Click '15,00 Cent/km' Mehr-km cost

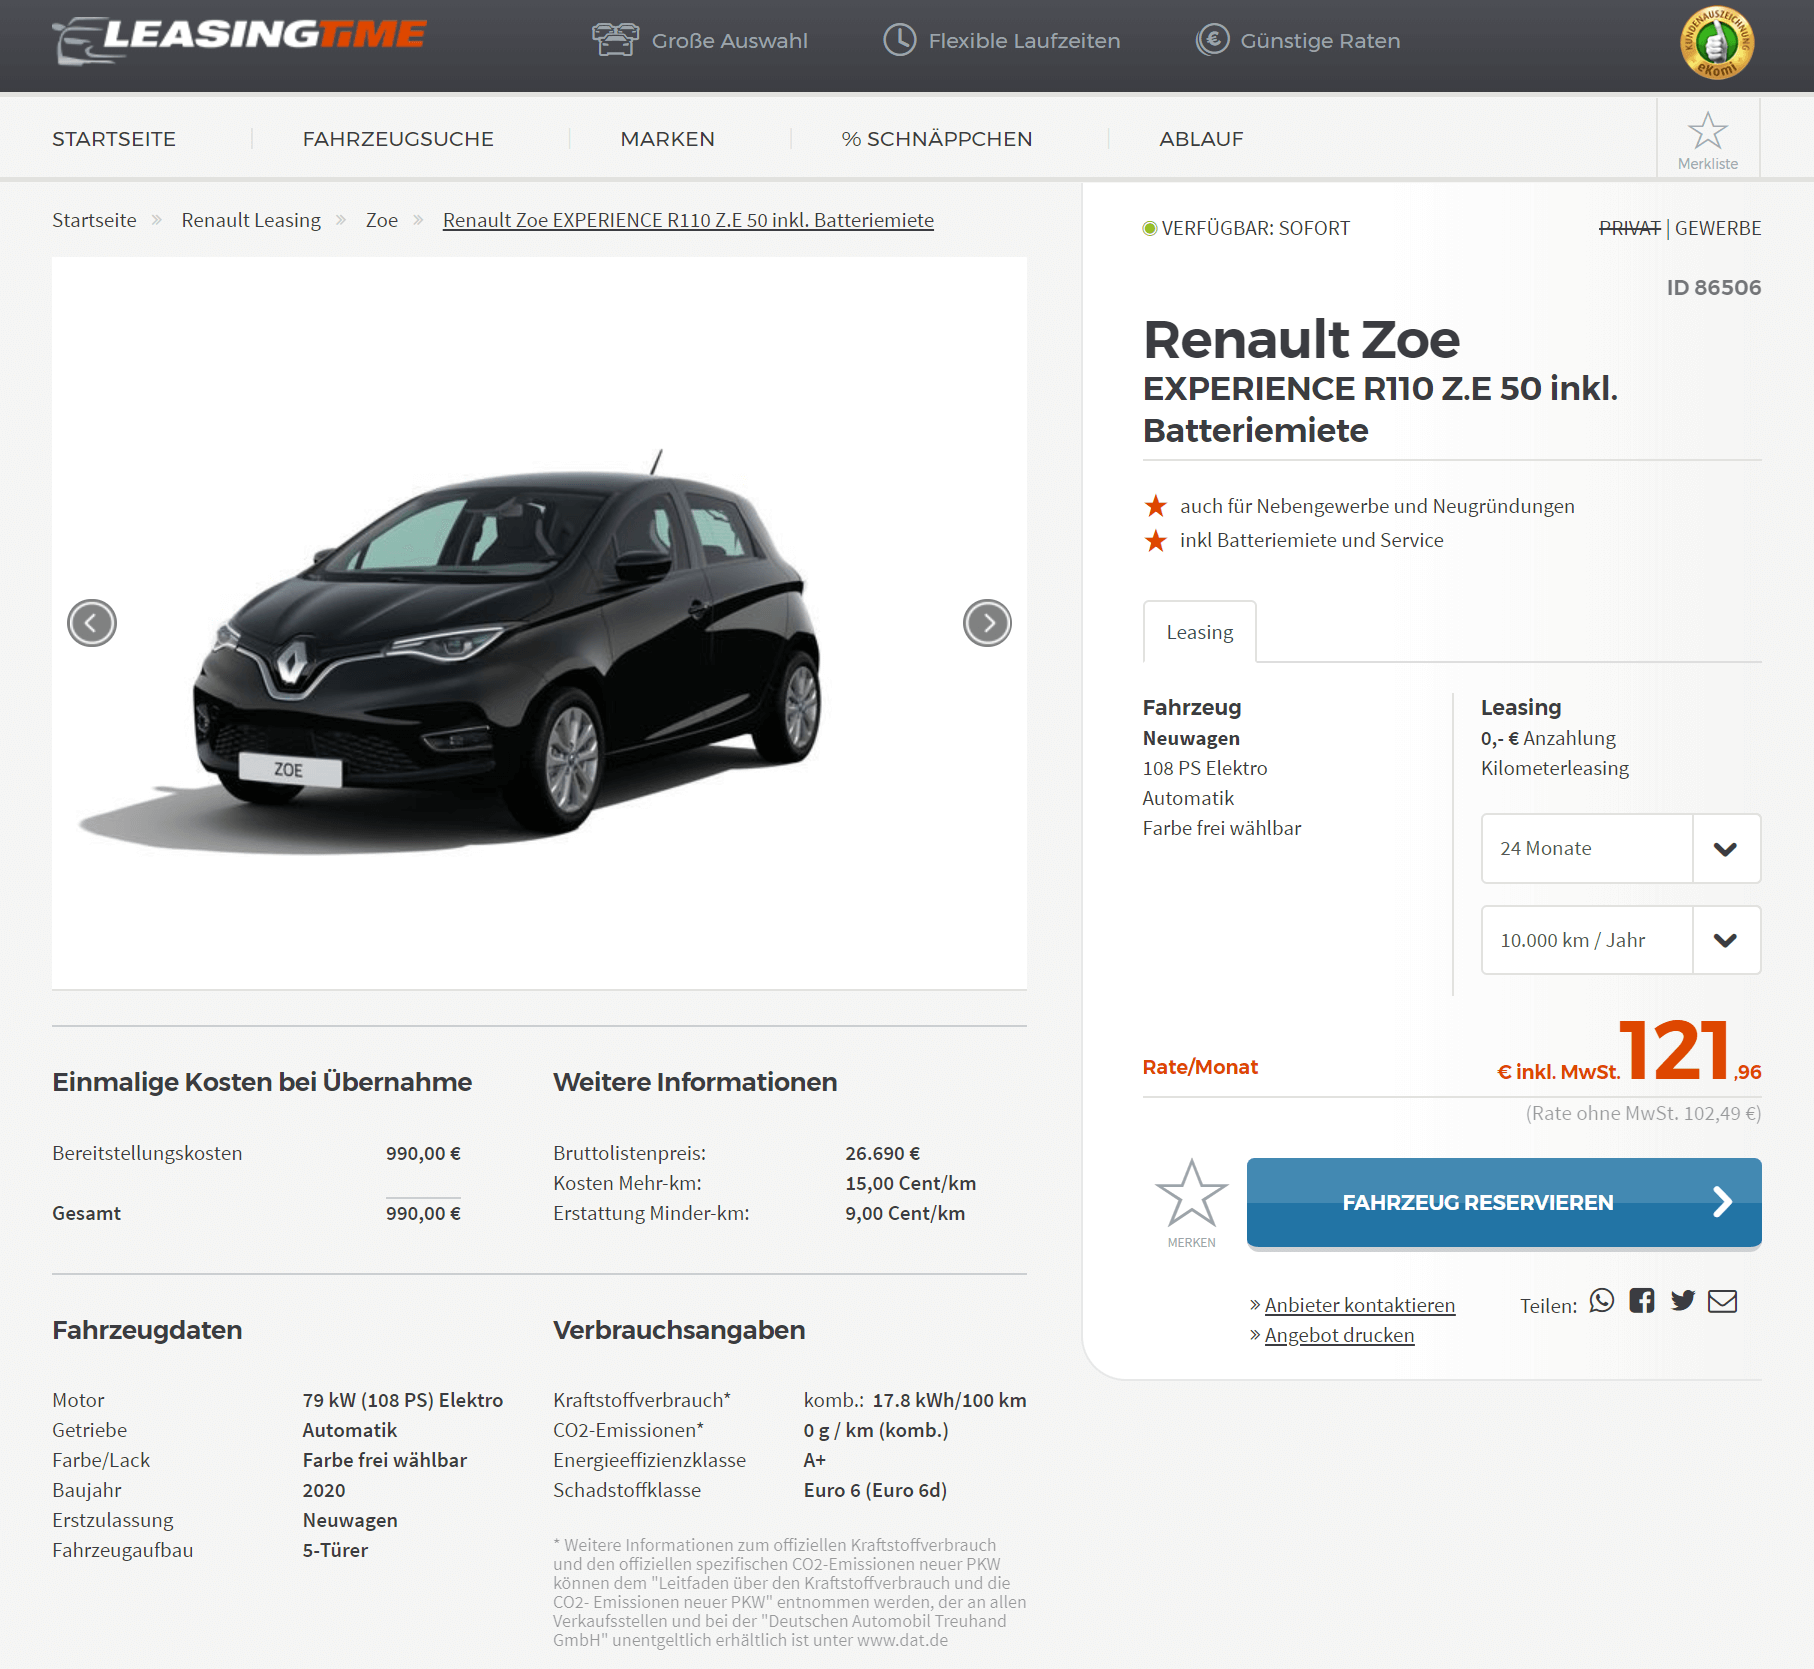tap(910, 1183)
